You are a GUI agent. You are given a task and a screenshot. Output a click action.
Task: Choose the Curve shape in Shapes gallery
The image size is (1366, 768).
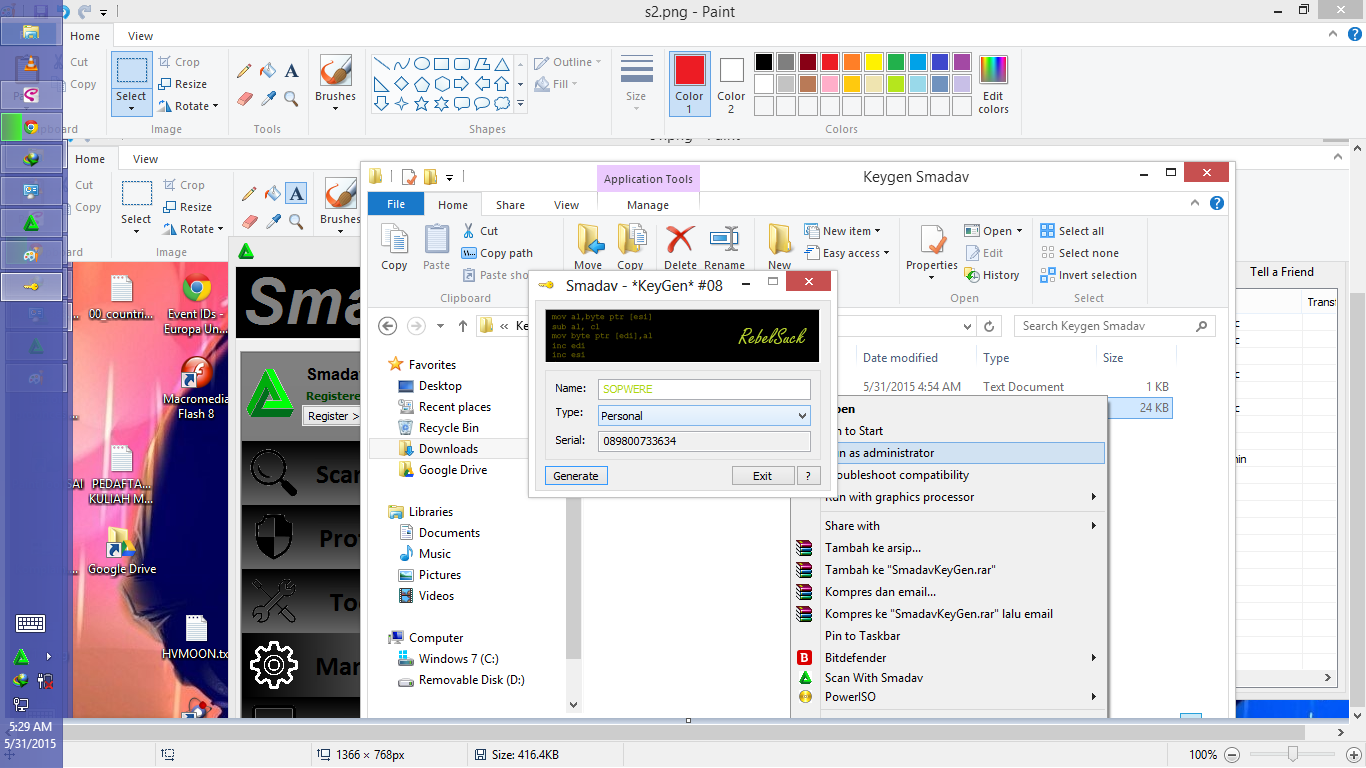click(402, 63)
